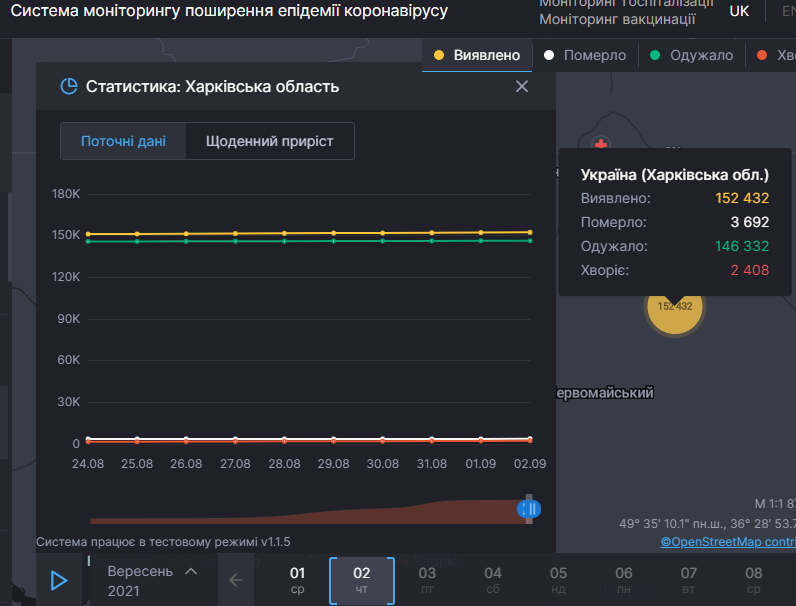Screen dimensions: 796x606
Task: Click the Виявлено value 152 432 in tooltip
Action: coord(742,198)
